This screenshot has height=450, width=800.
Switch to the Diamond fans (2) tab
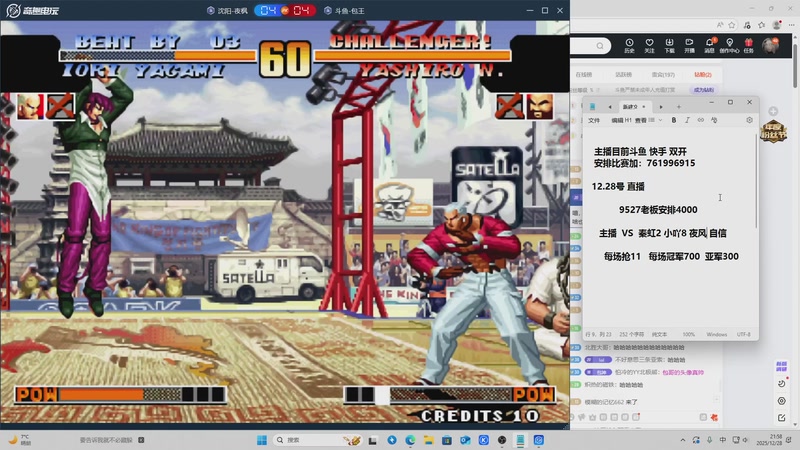pos(703,74)
